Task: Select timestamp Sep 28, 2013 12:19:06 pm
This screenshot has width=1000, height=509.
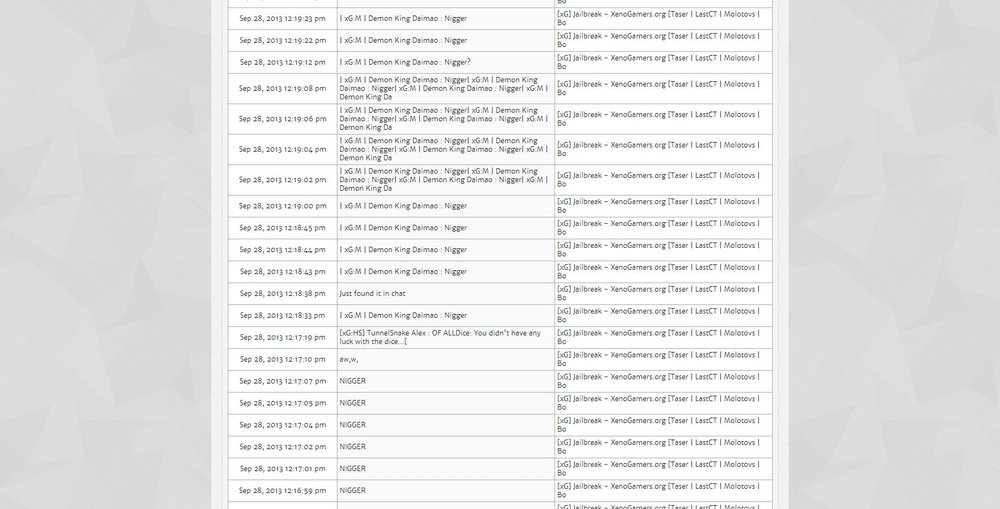Action: point(283,119)
